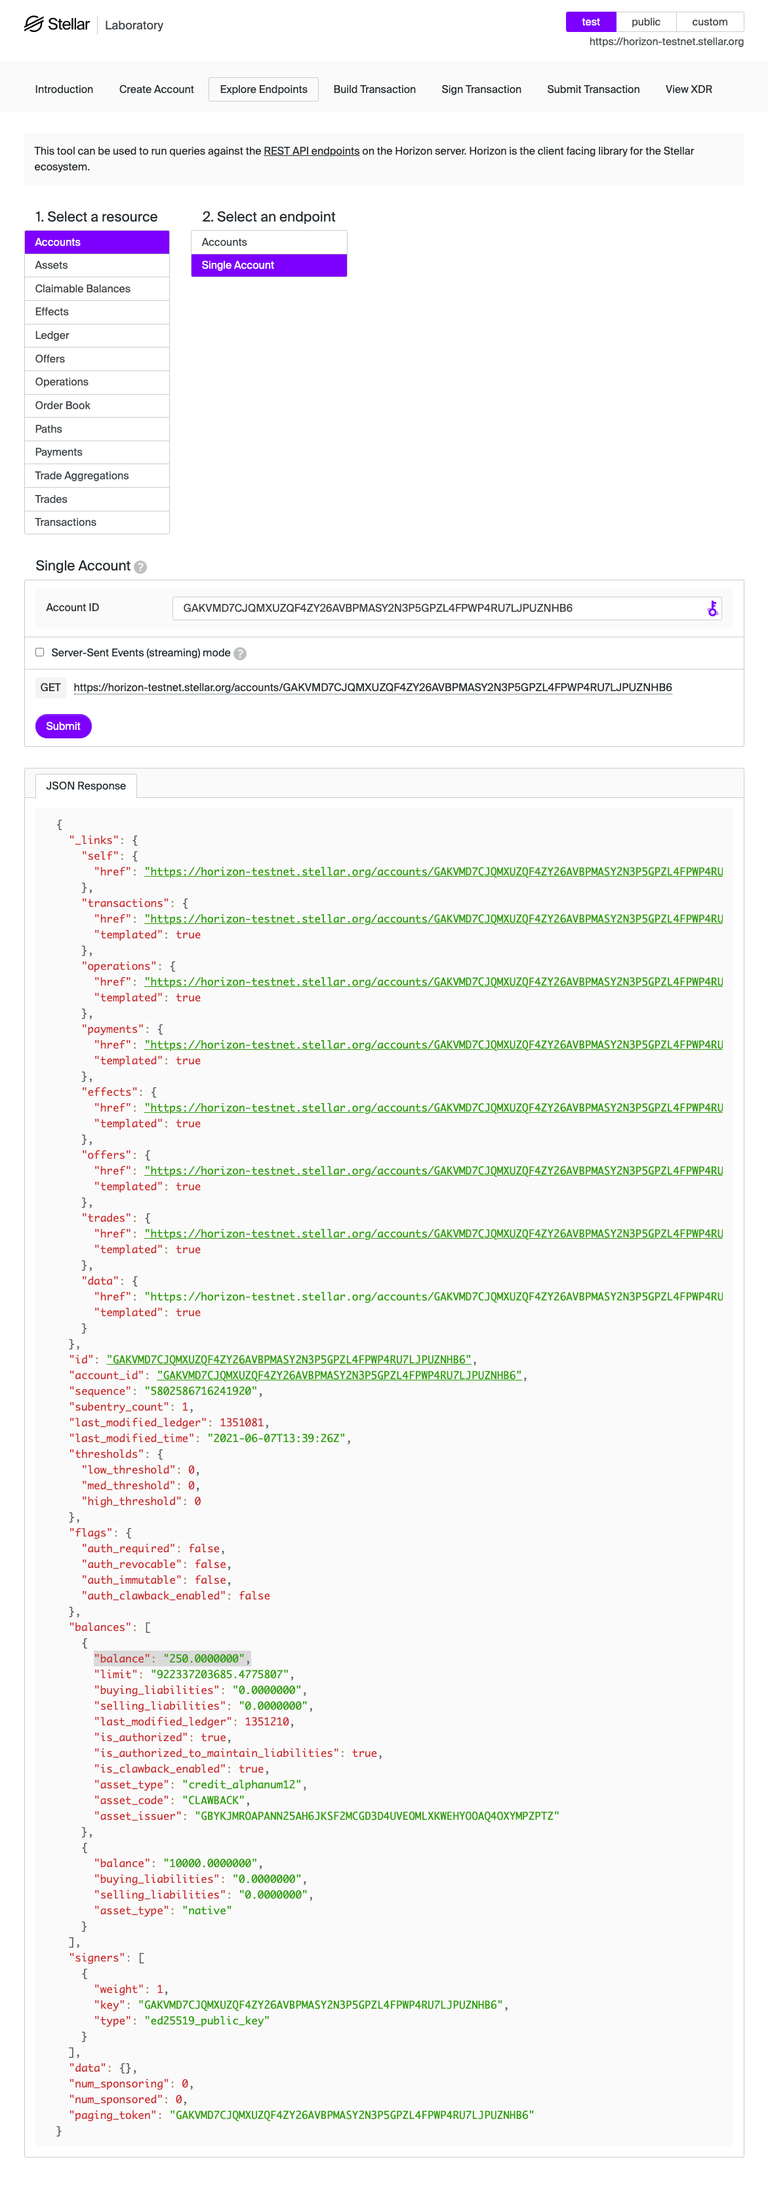The width and height of the screenshot is (768, 2185).
Task: Click the auth_clawback_enabled false line
Action: [176, 1596]
